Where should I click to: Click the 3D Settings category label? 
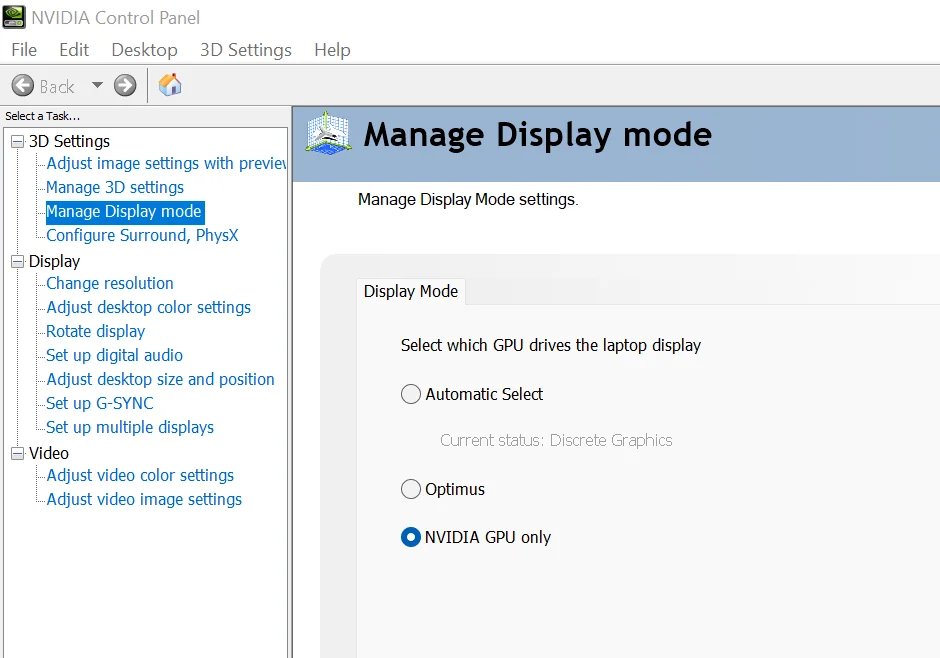click(x=70, y=141)
